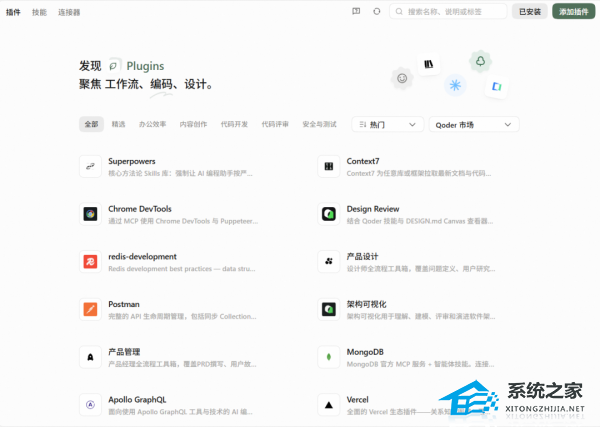This screenshot has height=427, width=600.
Task: Select the redis-development plugin icon
Action: pyautogui.click(x=90, y=262)
